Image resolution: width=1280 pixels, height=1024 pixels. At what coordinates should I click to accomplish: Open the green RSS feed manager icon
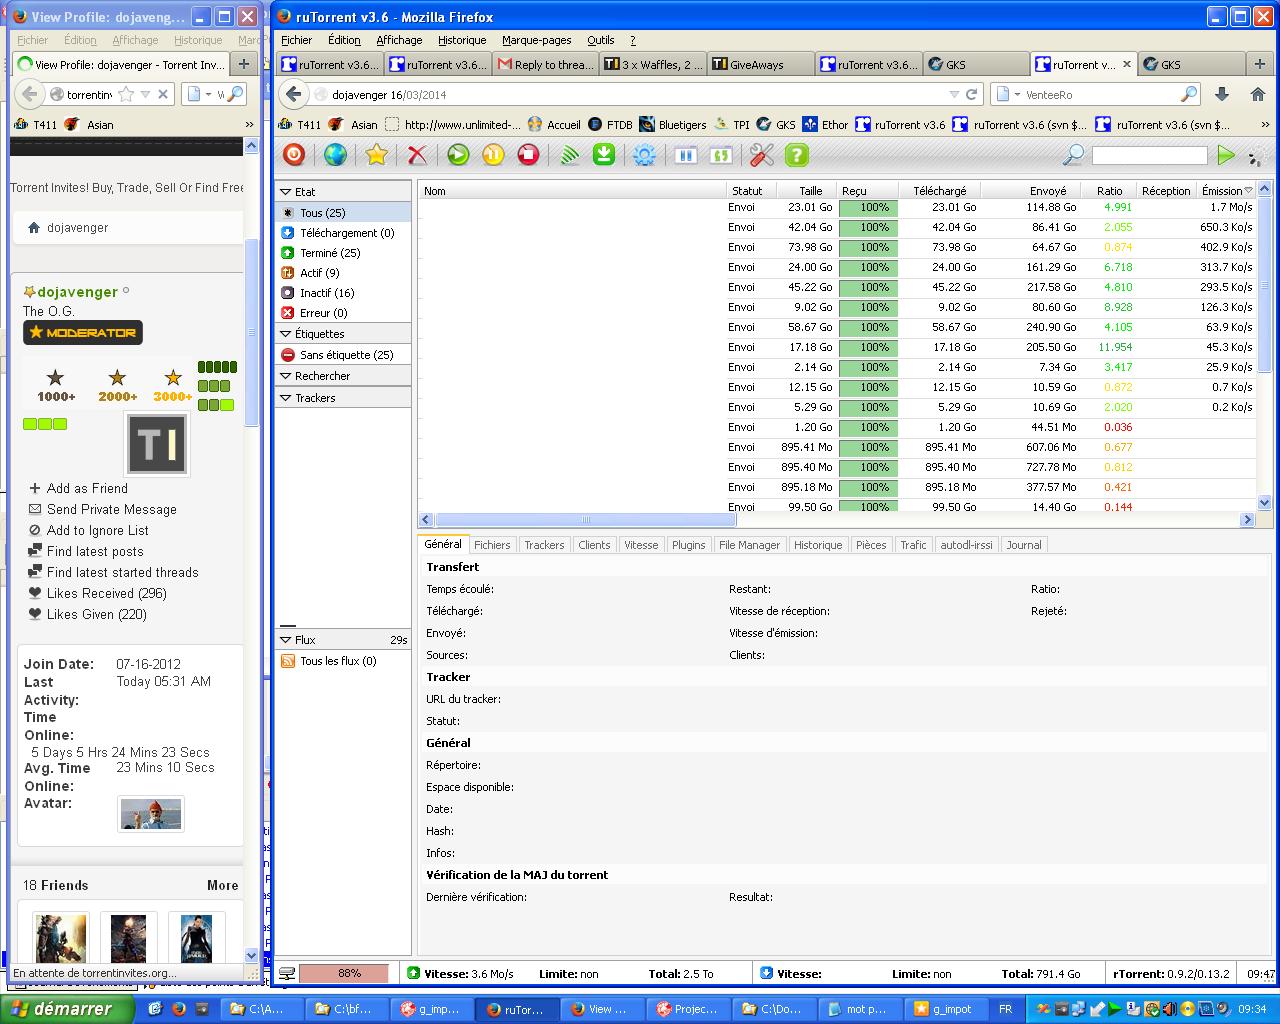569,155
